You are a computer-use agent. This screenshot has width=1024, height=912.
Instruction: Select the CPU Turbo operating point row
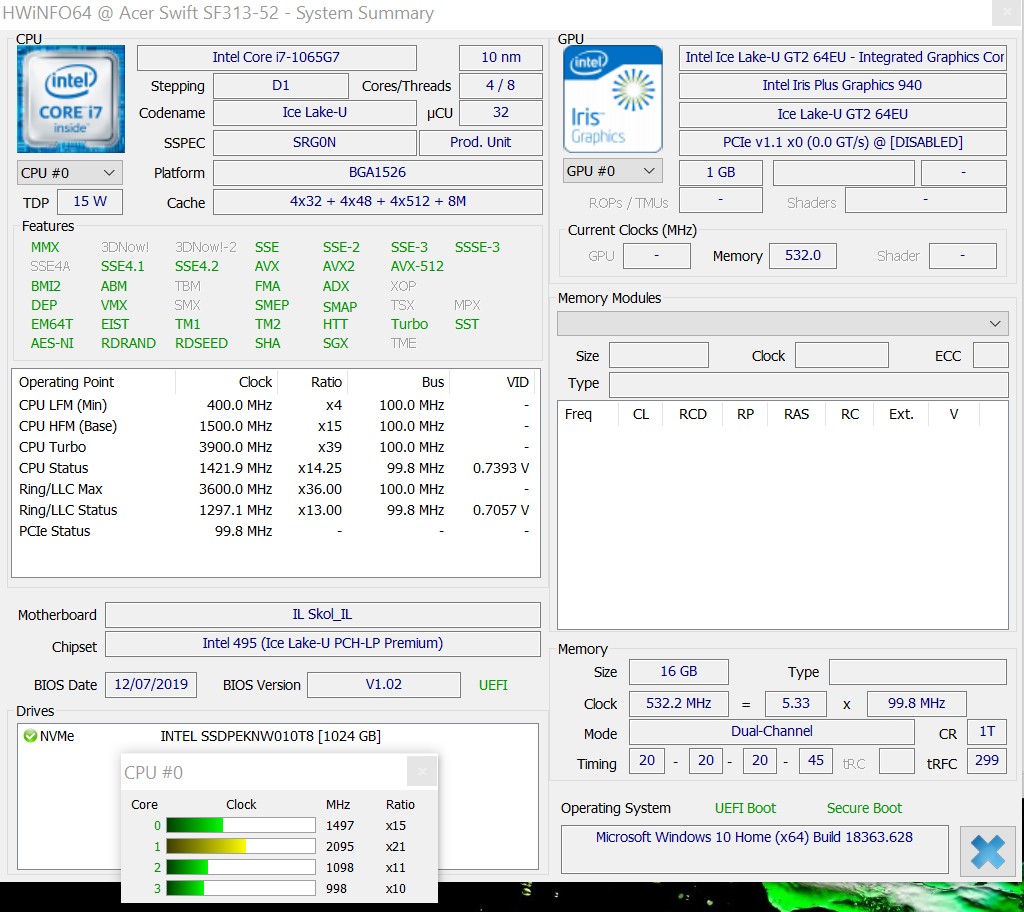coord(274,448)
